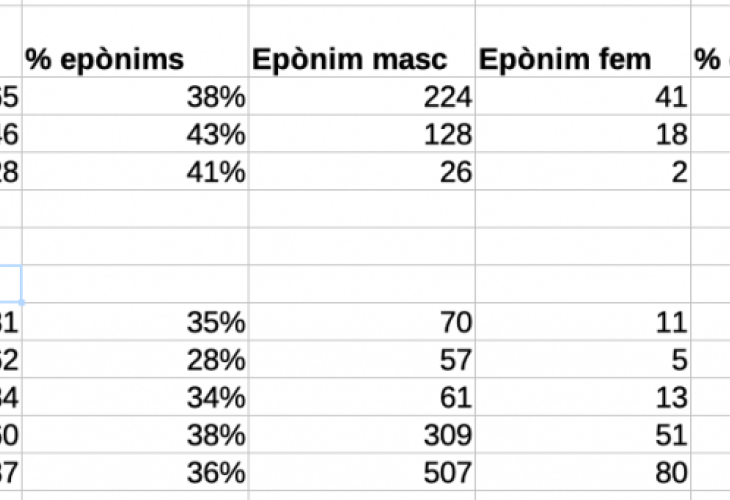
Task: Select the cell with value 70
Action: 362,322
